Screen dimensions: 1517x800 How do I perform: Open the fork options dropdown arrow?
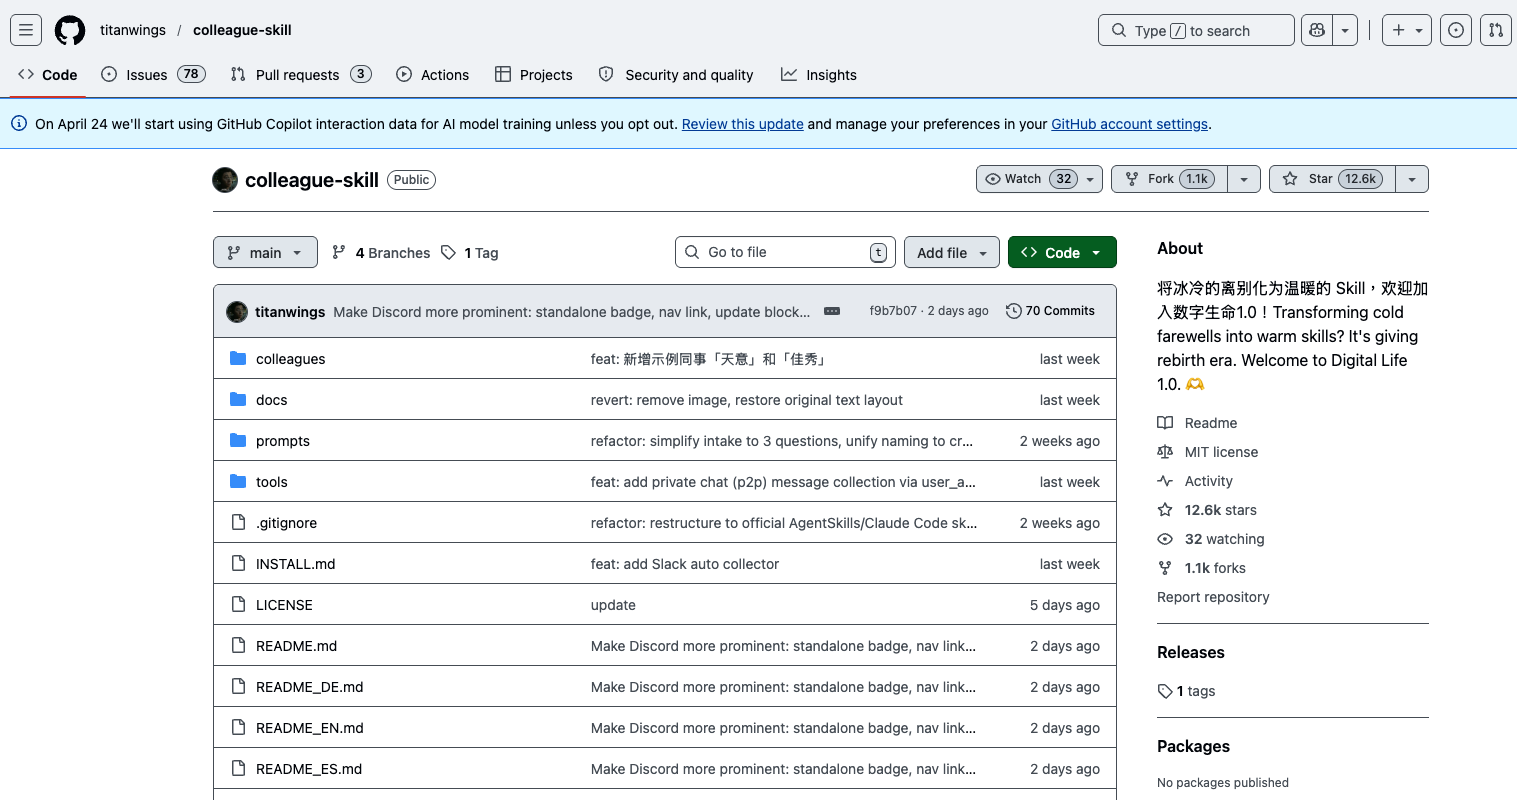pyautogui.click(x=1243, y=179)
